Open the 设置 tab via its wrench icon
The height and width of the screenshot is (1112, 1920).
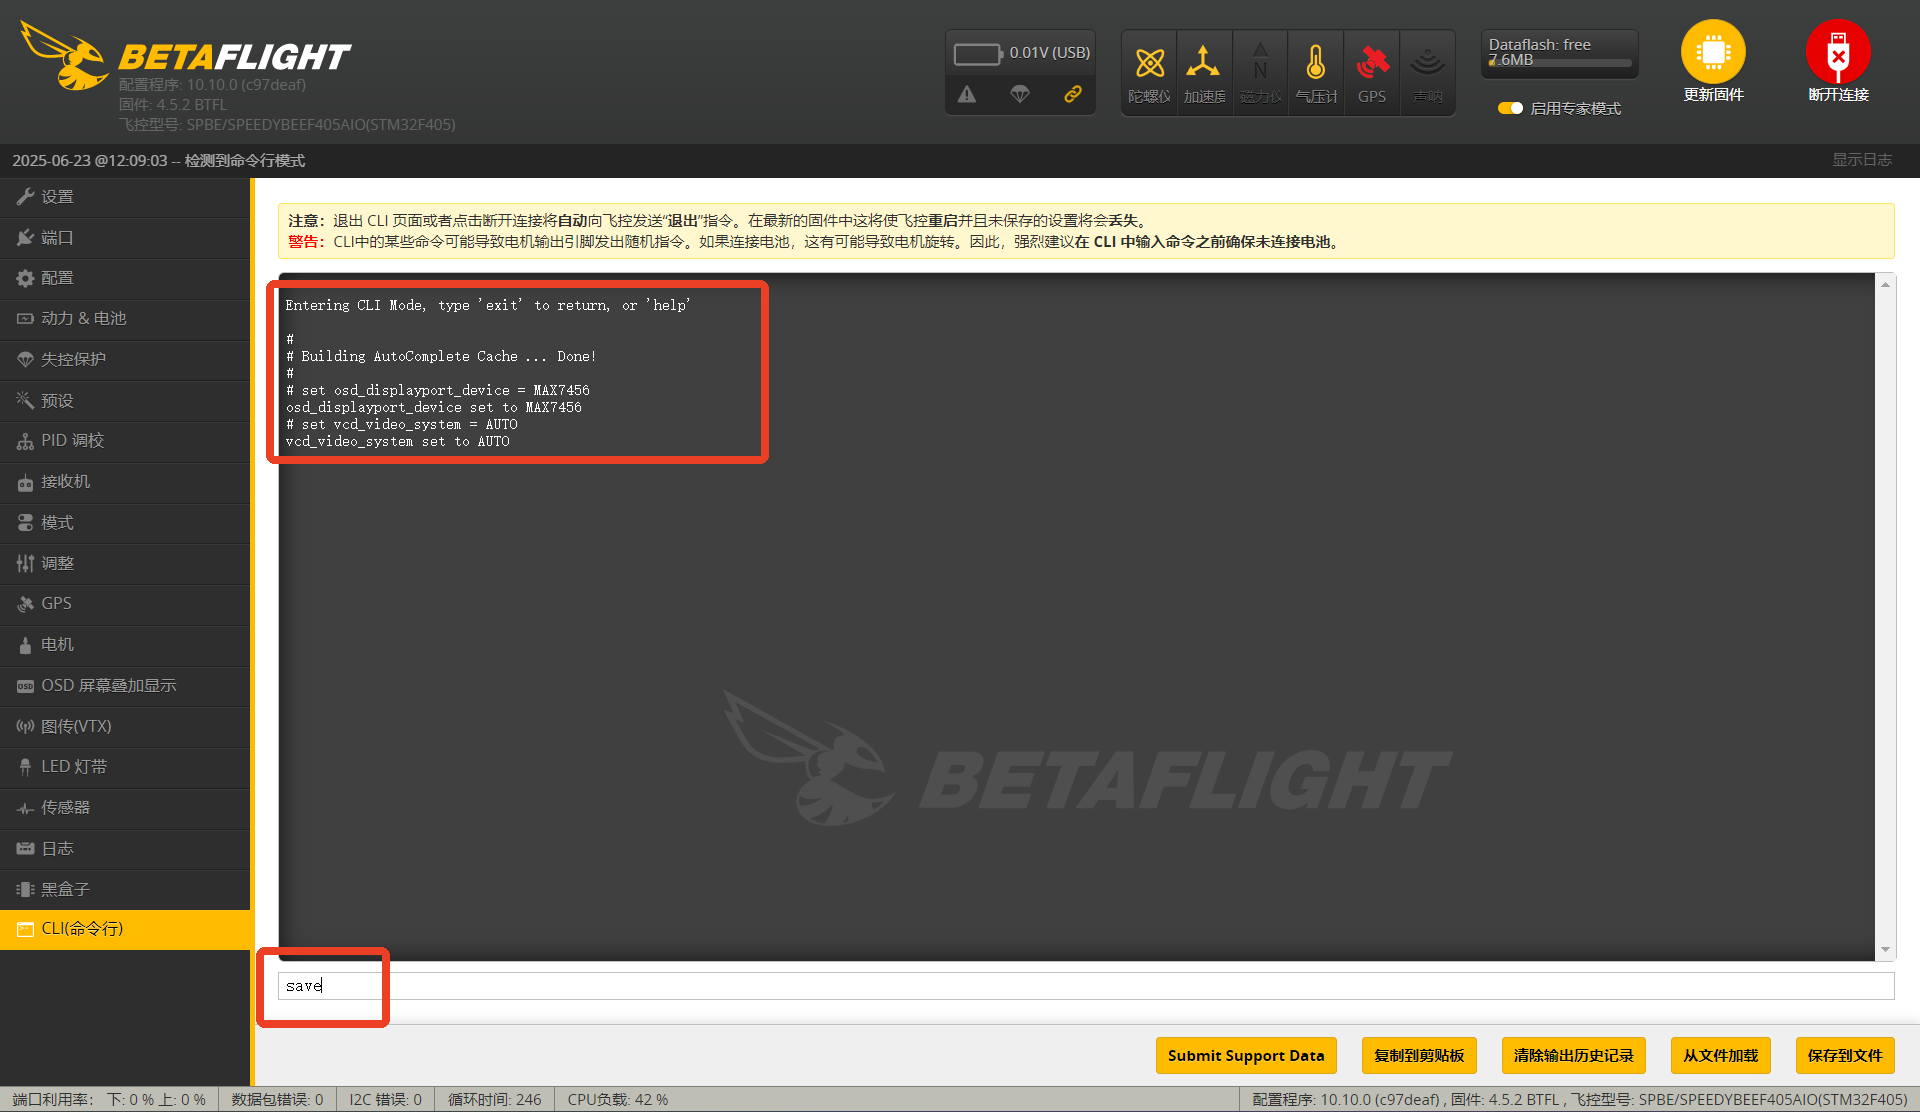(x=25, y=197)
